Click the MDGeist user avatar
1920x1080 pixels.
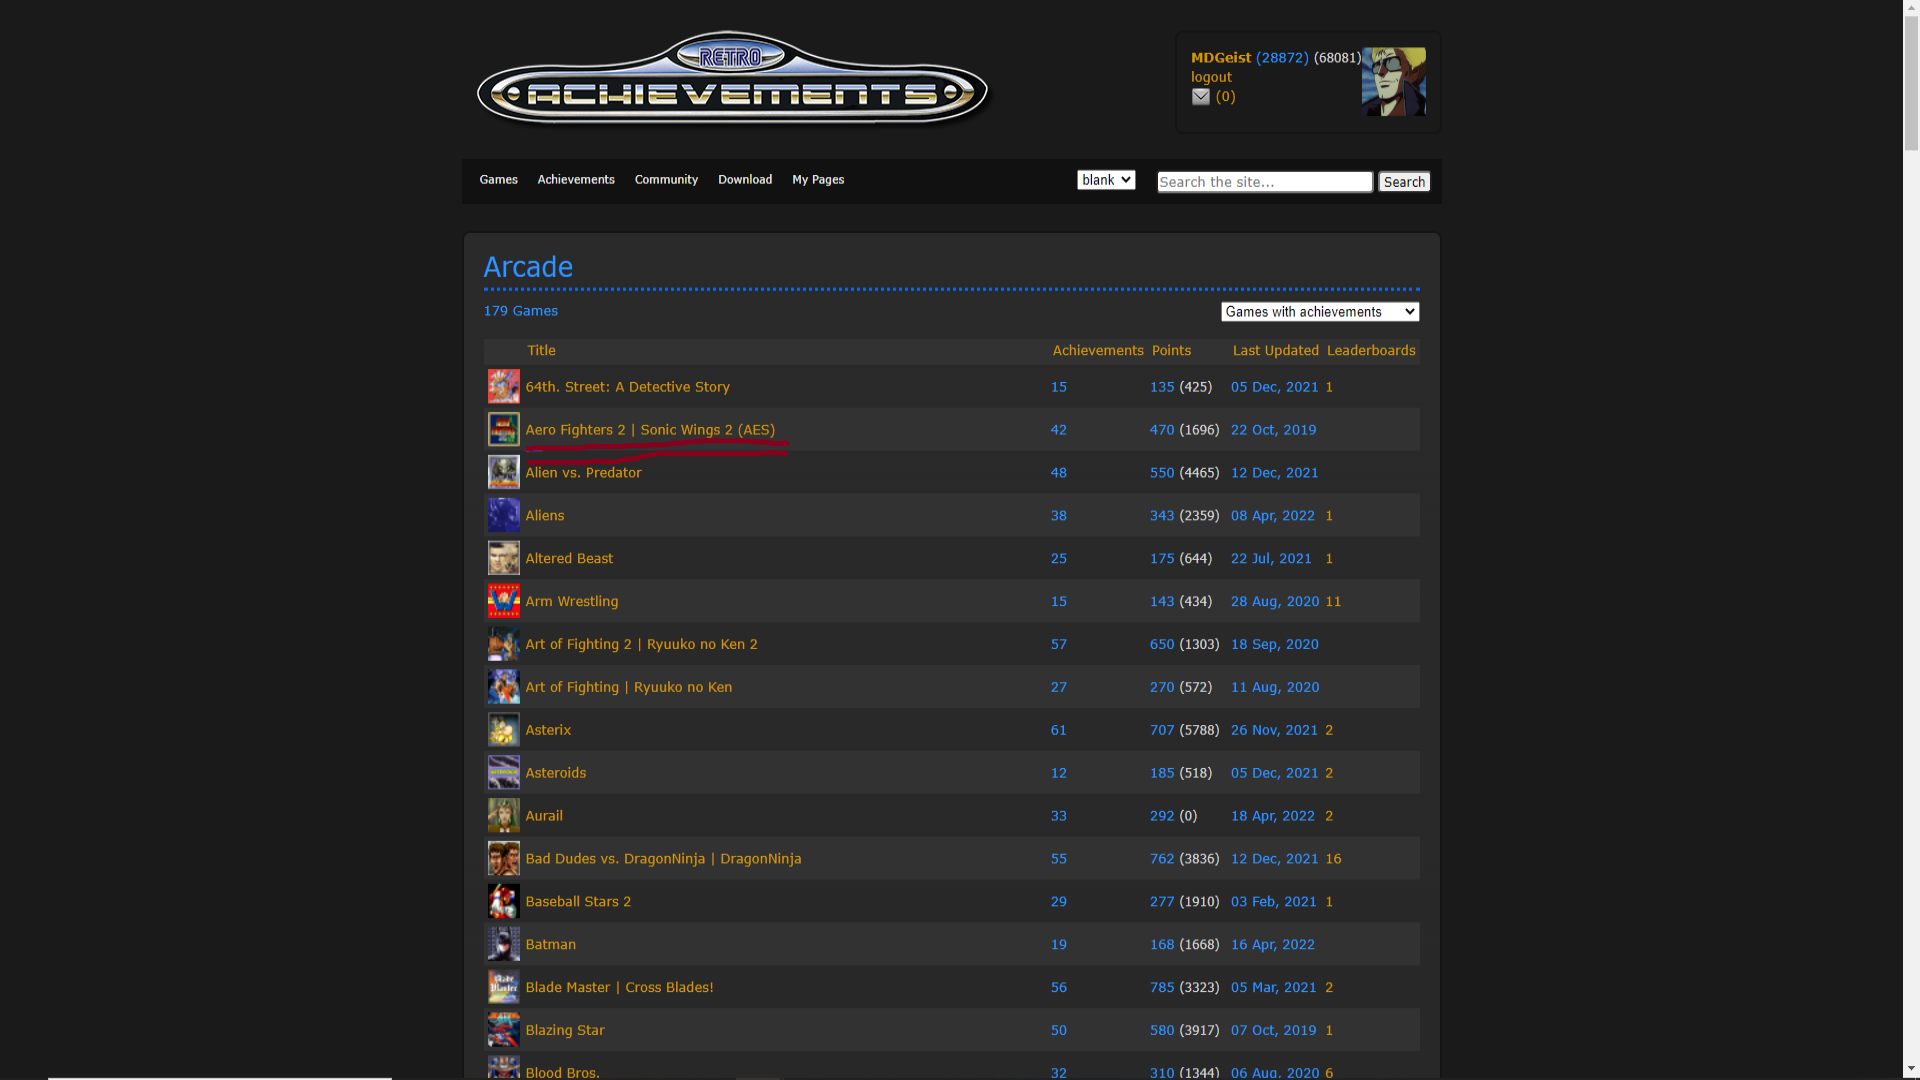click(x=1393, y=82)
